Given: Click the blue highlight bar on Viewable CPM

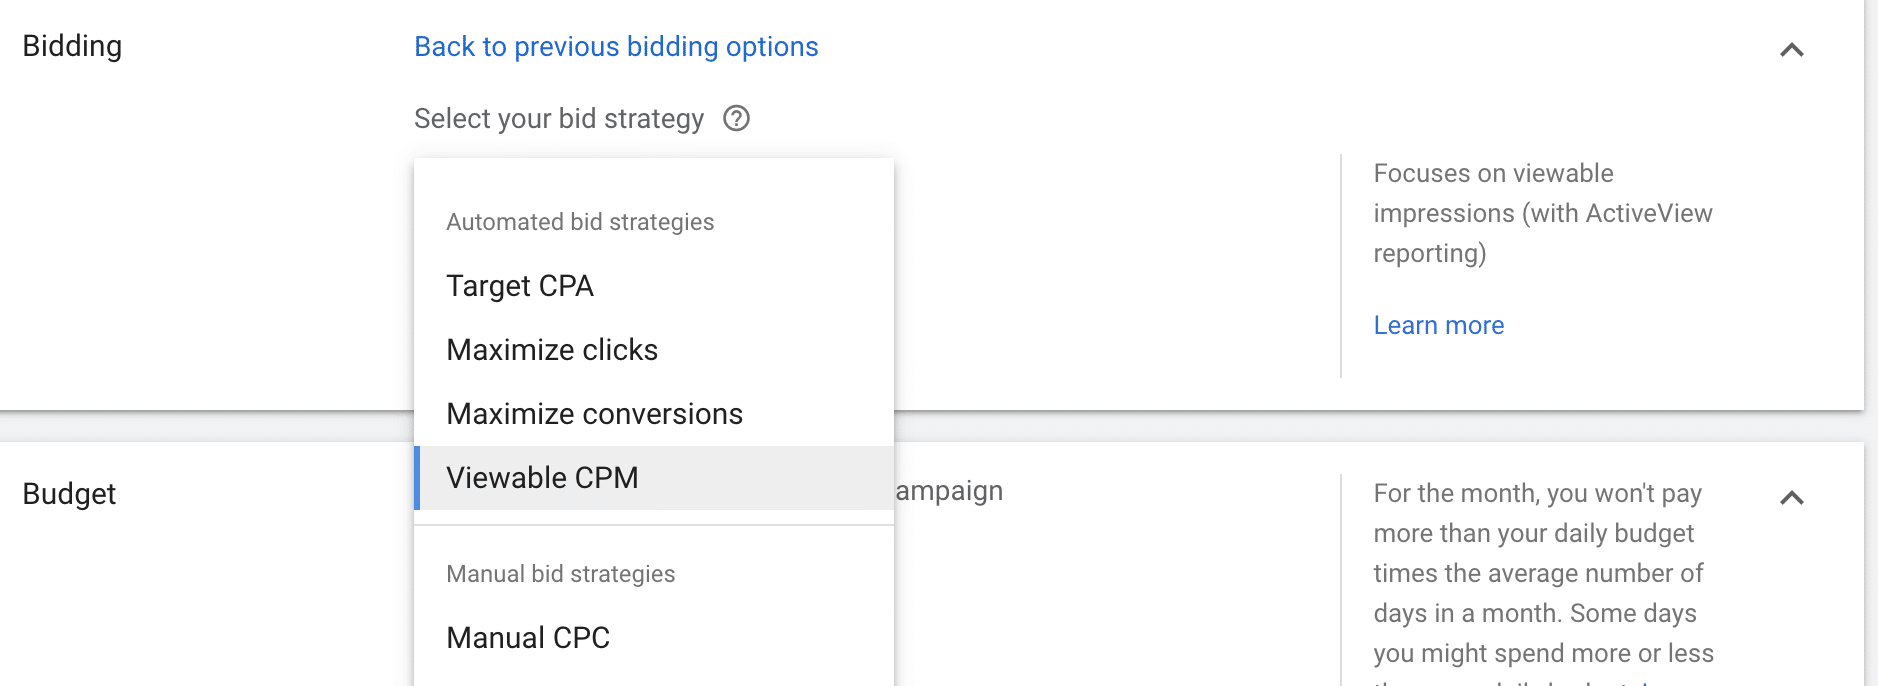Looking at the screenshot, I should pyautogui.click(x=417, y=478).
